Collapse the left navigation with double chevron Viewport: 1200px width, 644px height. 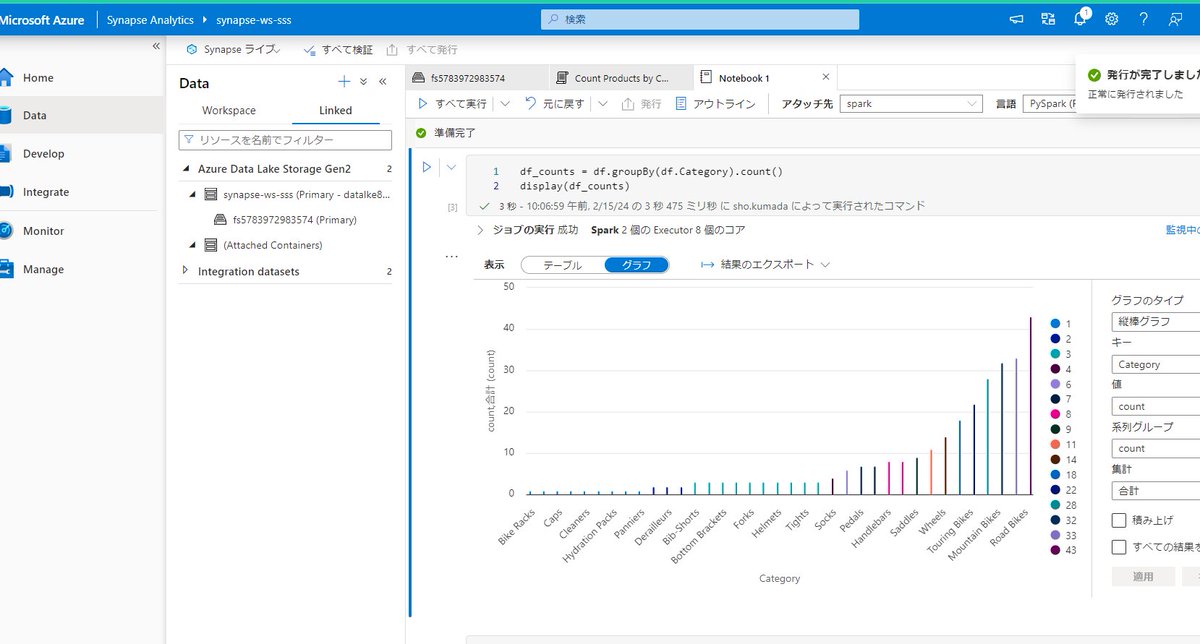coord(156,47)
